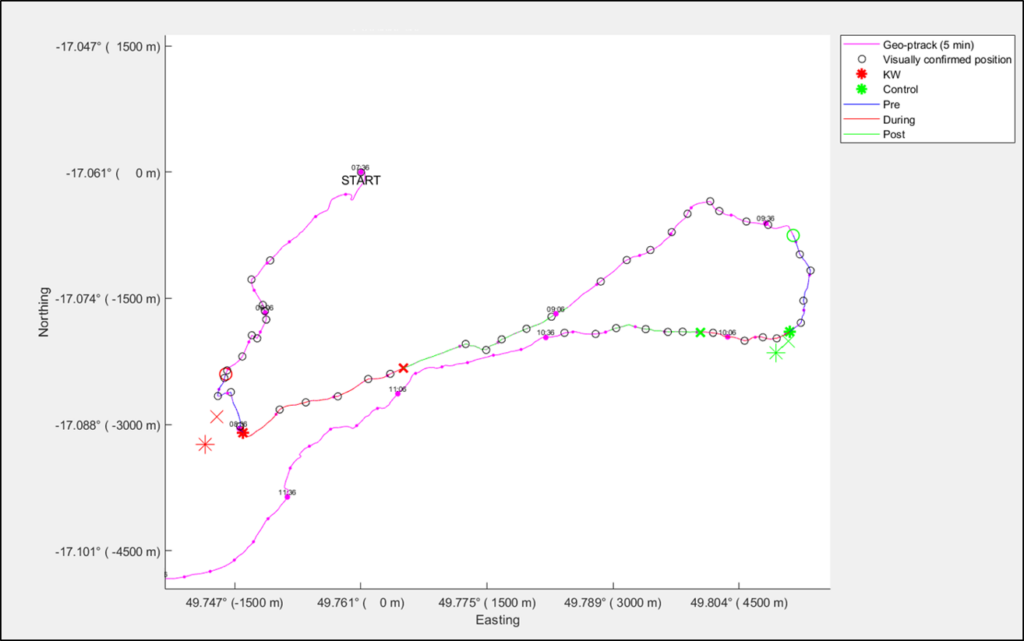Click the red During line sample in the legend
Image resolution: width=1024 pixels, height=641 pixels.
861,119
